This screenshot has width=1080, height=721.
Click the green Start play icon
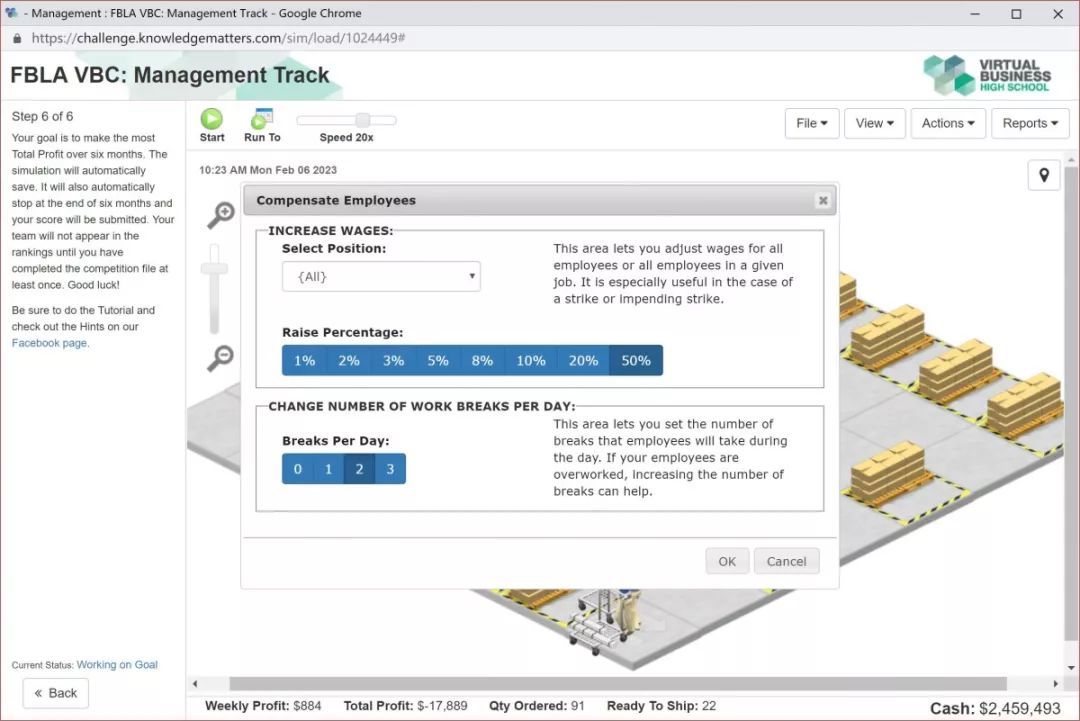pyautogui.click(x=211, y=118)
